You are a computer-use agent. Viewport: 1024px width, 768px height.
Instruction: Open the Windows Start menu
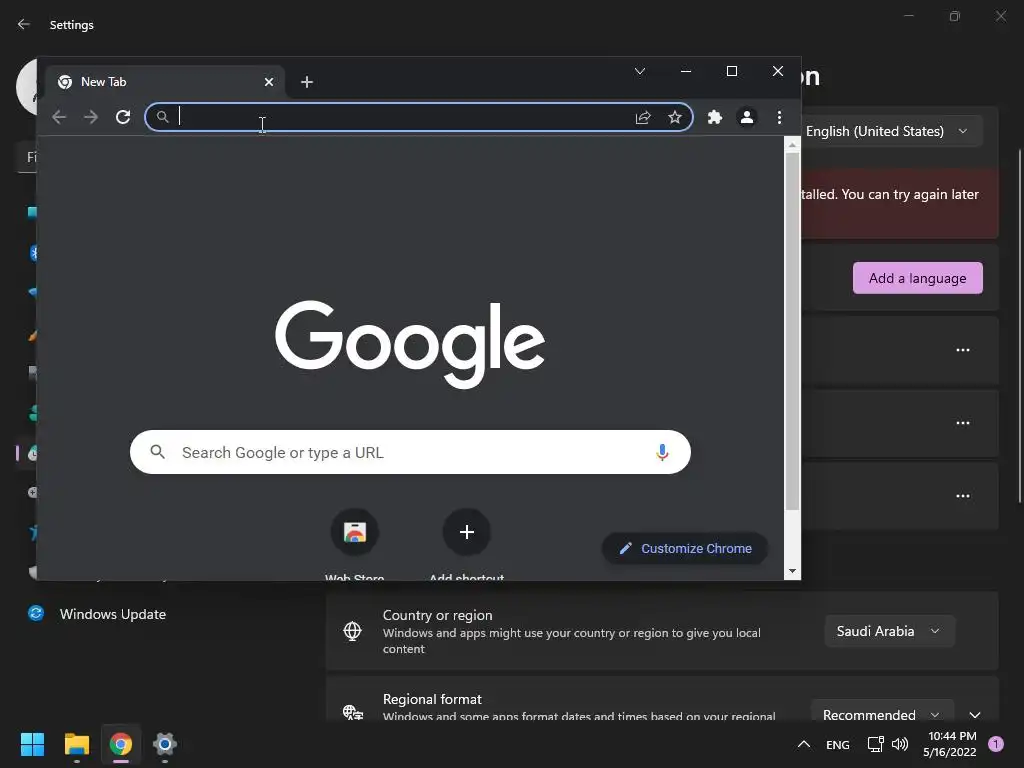[x=32, y=744]
